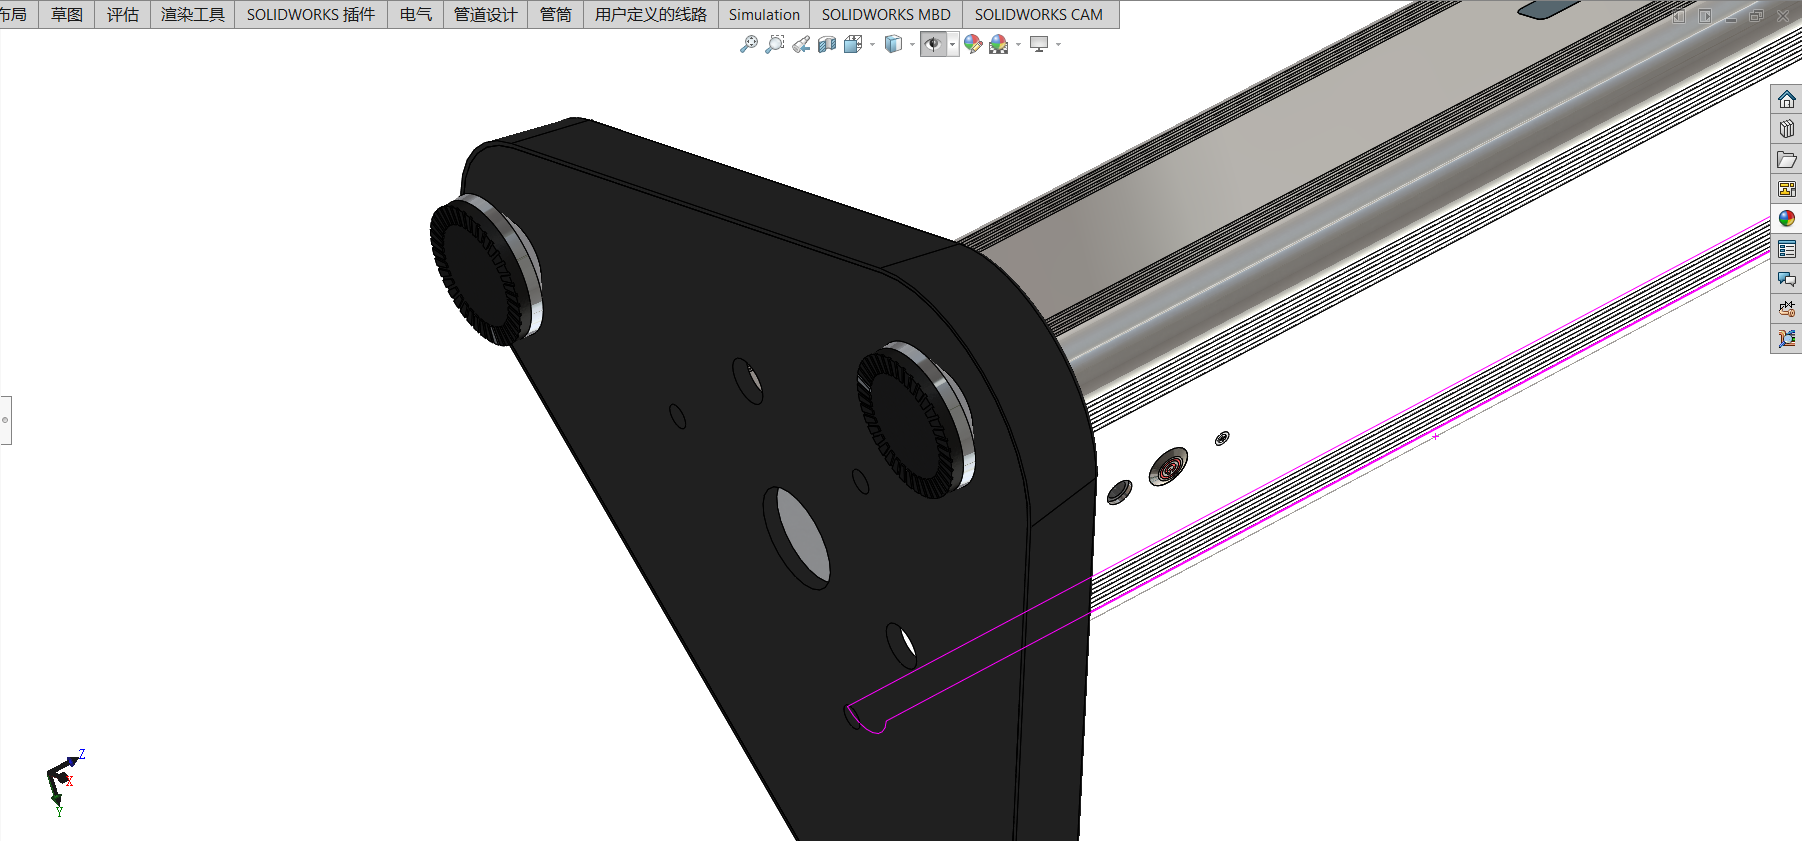This screenshot has width=1802, height=841.
Task: Open the View Orientation dropdown arrow
Action: (872, 44)
